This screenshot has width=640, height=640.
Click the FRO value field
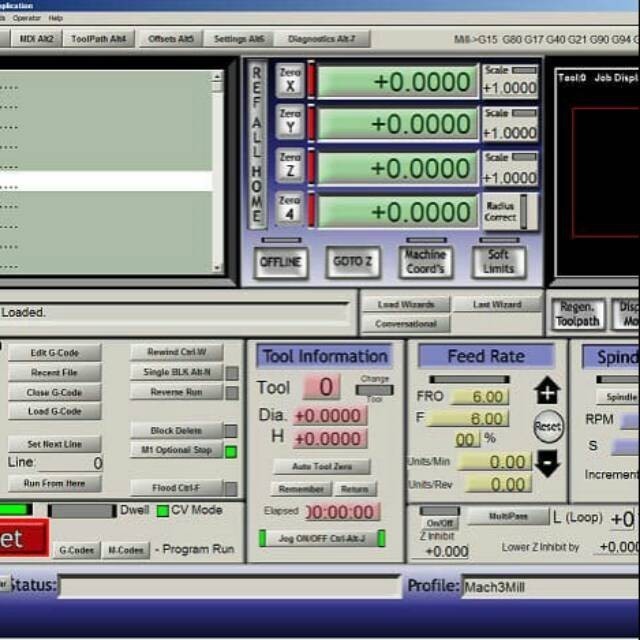point(480,396)
